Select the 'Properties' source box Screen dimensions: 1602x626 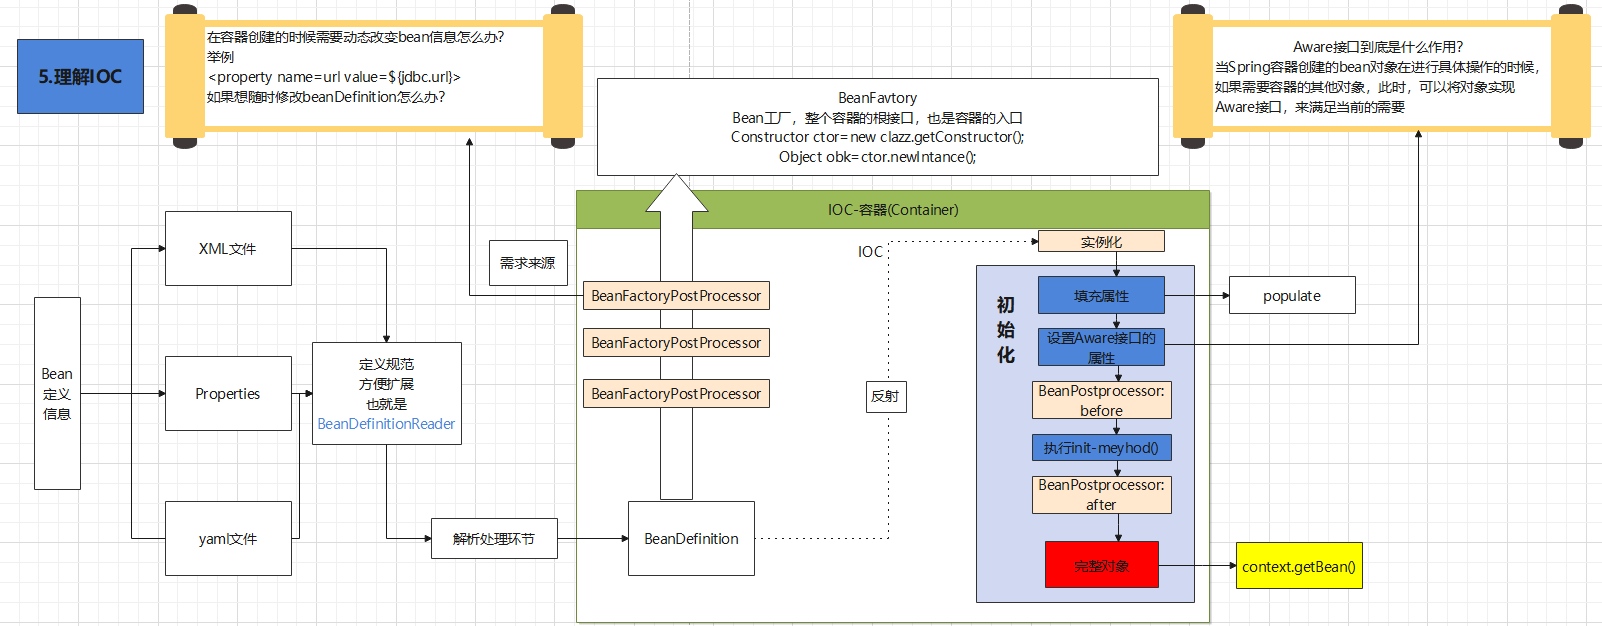(228, 393)
